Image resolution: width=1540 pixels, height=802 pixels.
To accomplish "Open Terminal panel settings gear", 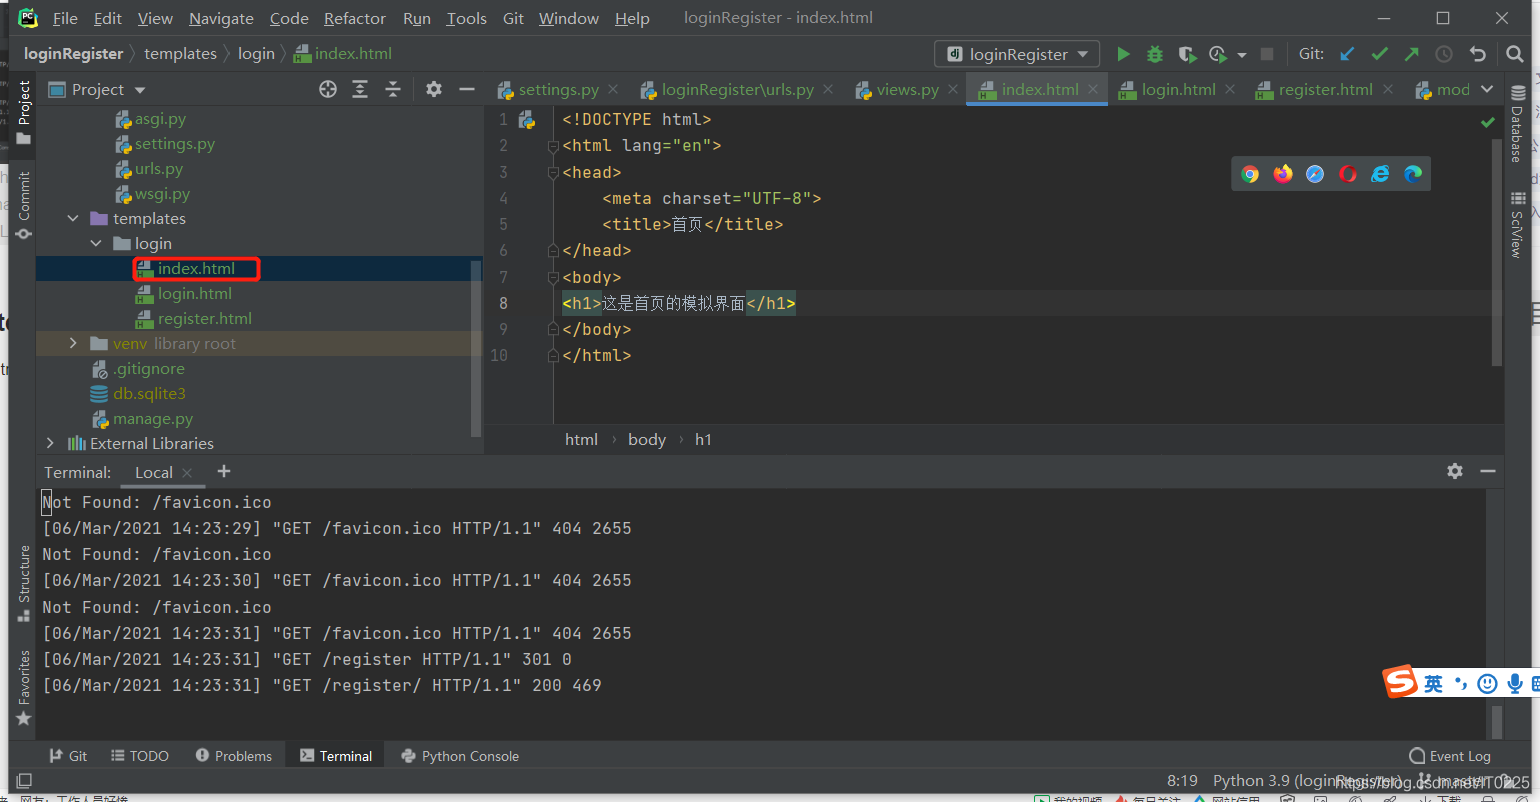I will (x=1455, y=471).
